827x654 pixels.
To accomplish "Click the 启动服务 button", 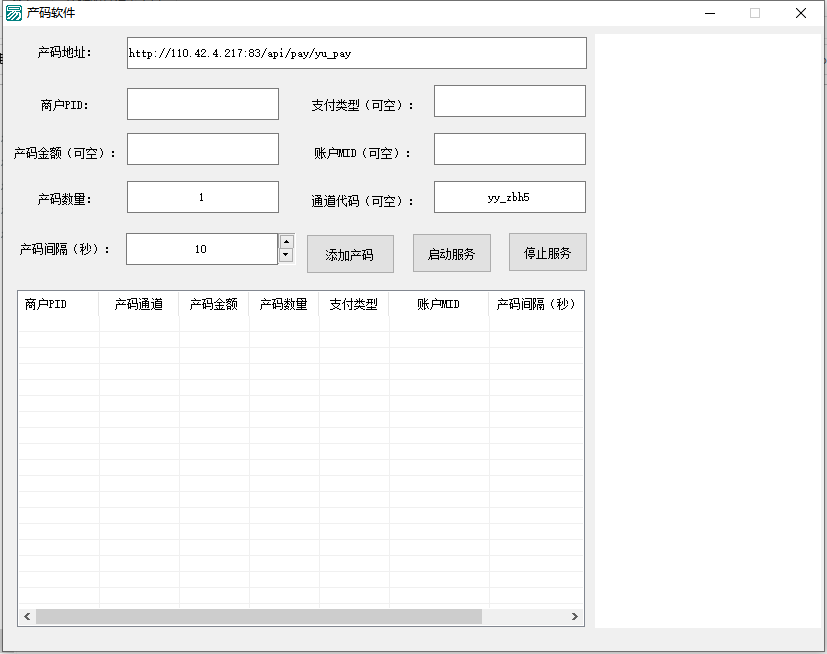I will point(451,253).
